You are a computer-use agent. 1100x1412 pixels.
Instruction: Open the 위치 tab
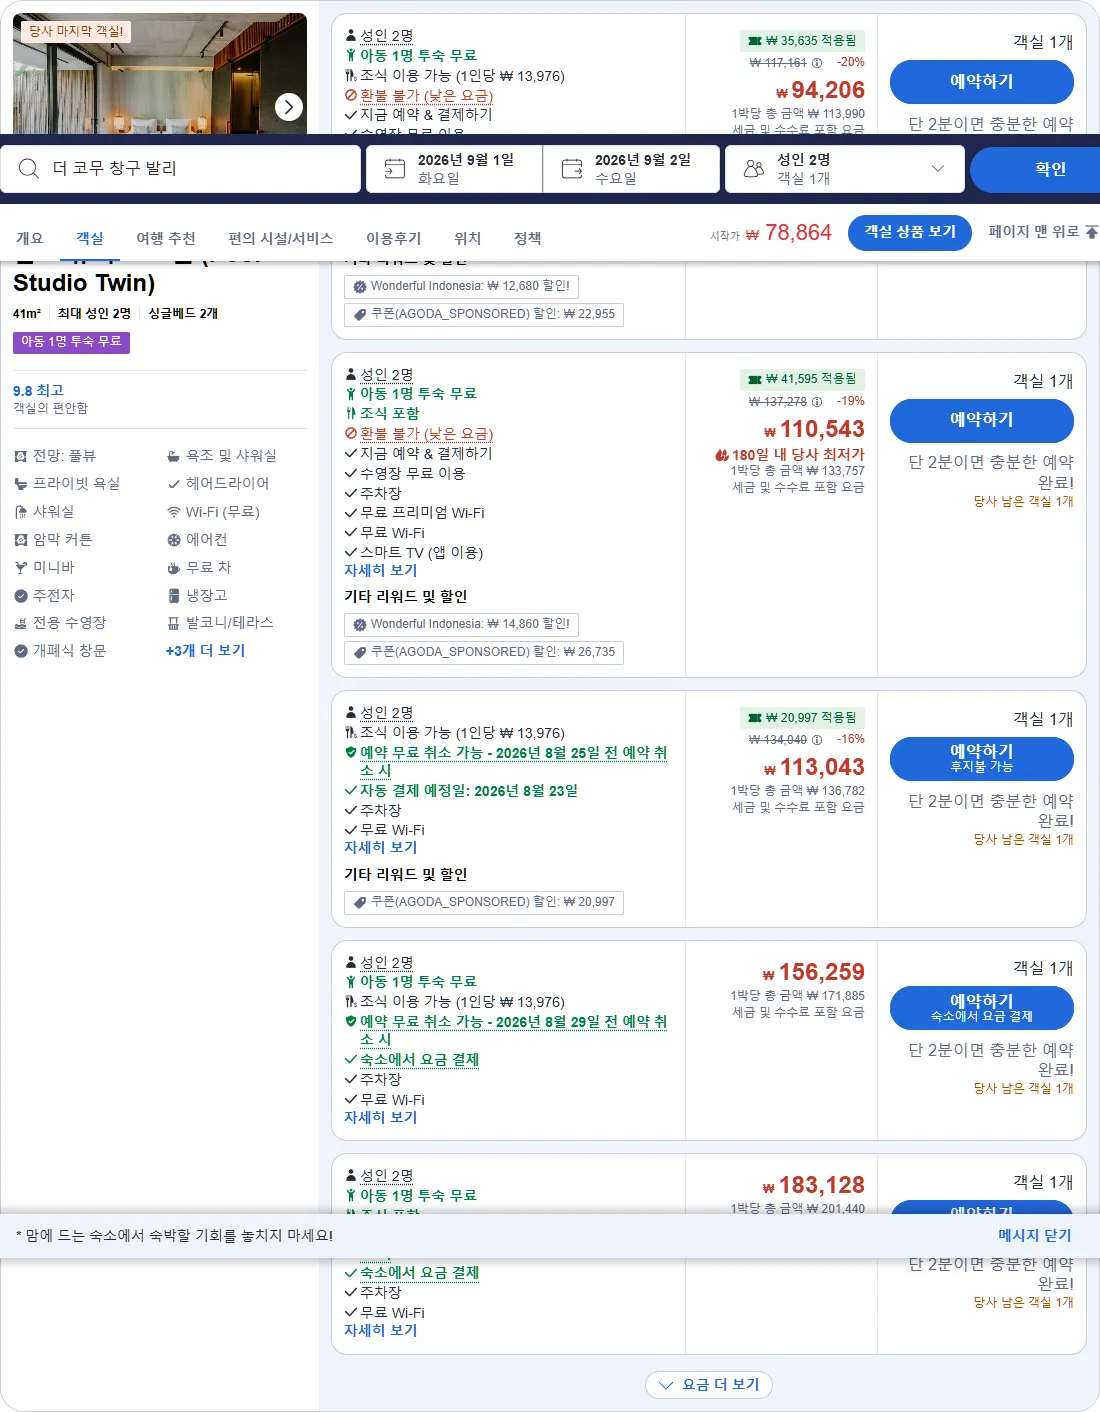pos(468,238)
